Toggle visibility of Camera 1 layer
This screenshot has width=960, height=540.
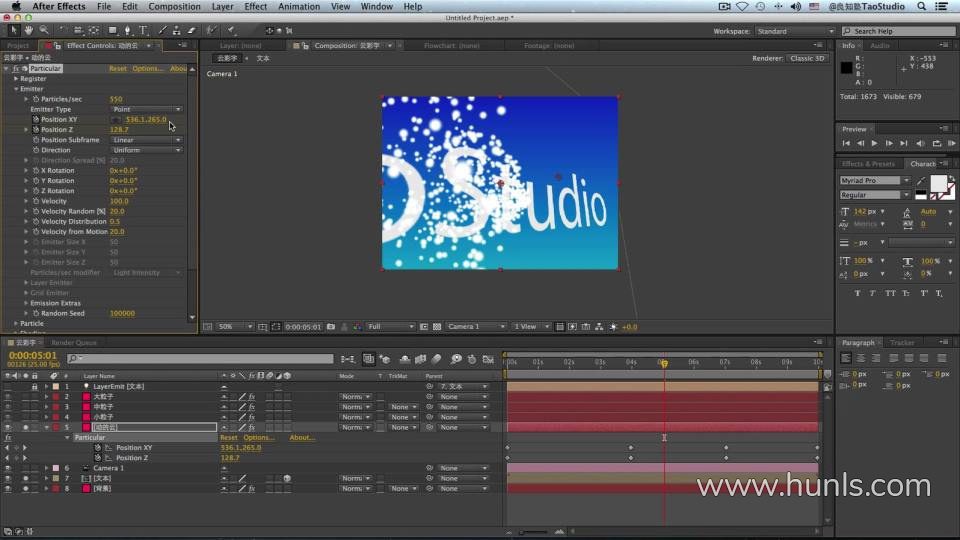point(7,468)
